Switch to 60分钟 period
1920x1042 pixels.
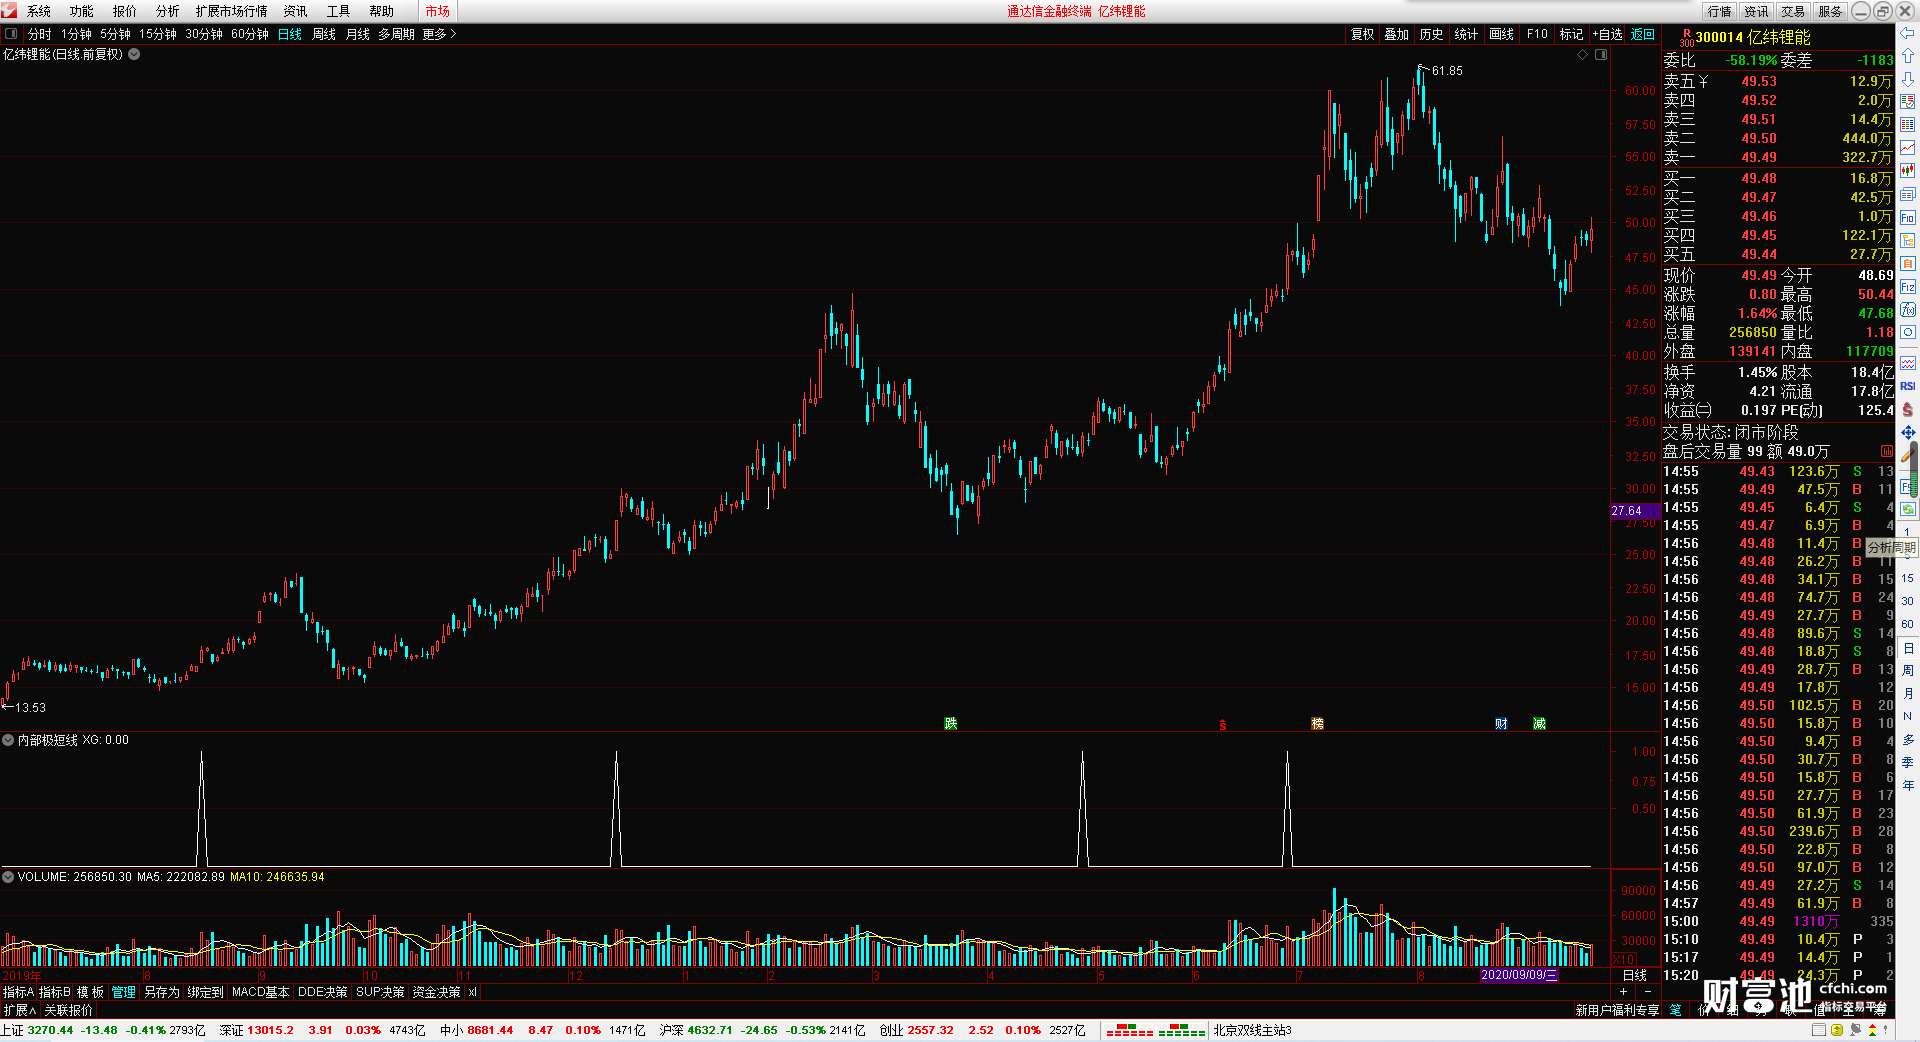pos(250,34)
